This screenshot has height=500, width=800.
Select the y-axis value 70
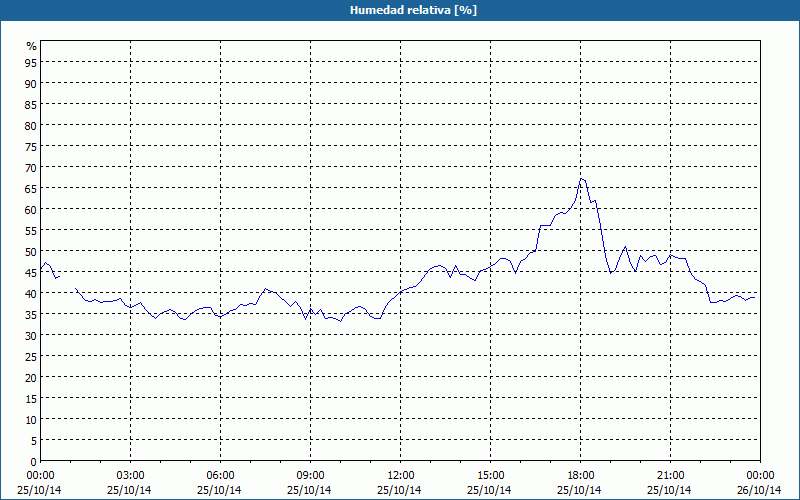click(31, 168)
